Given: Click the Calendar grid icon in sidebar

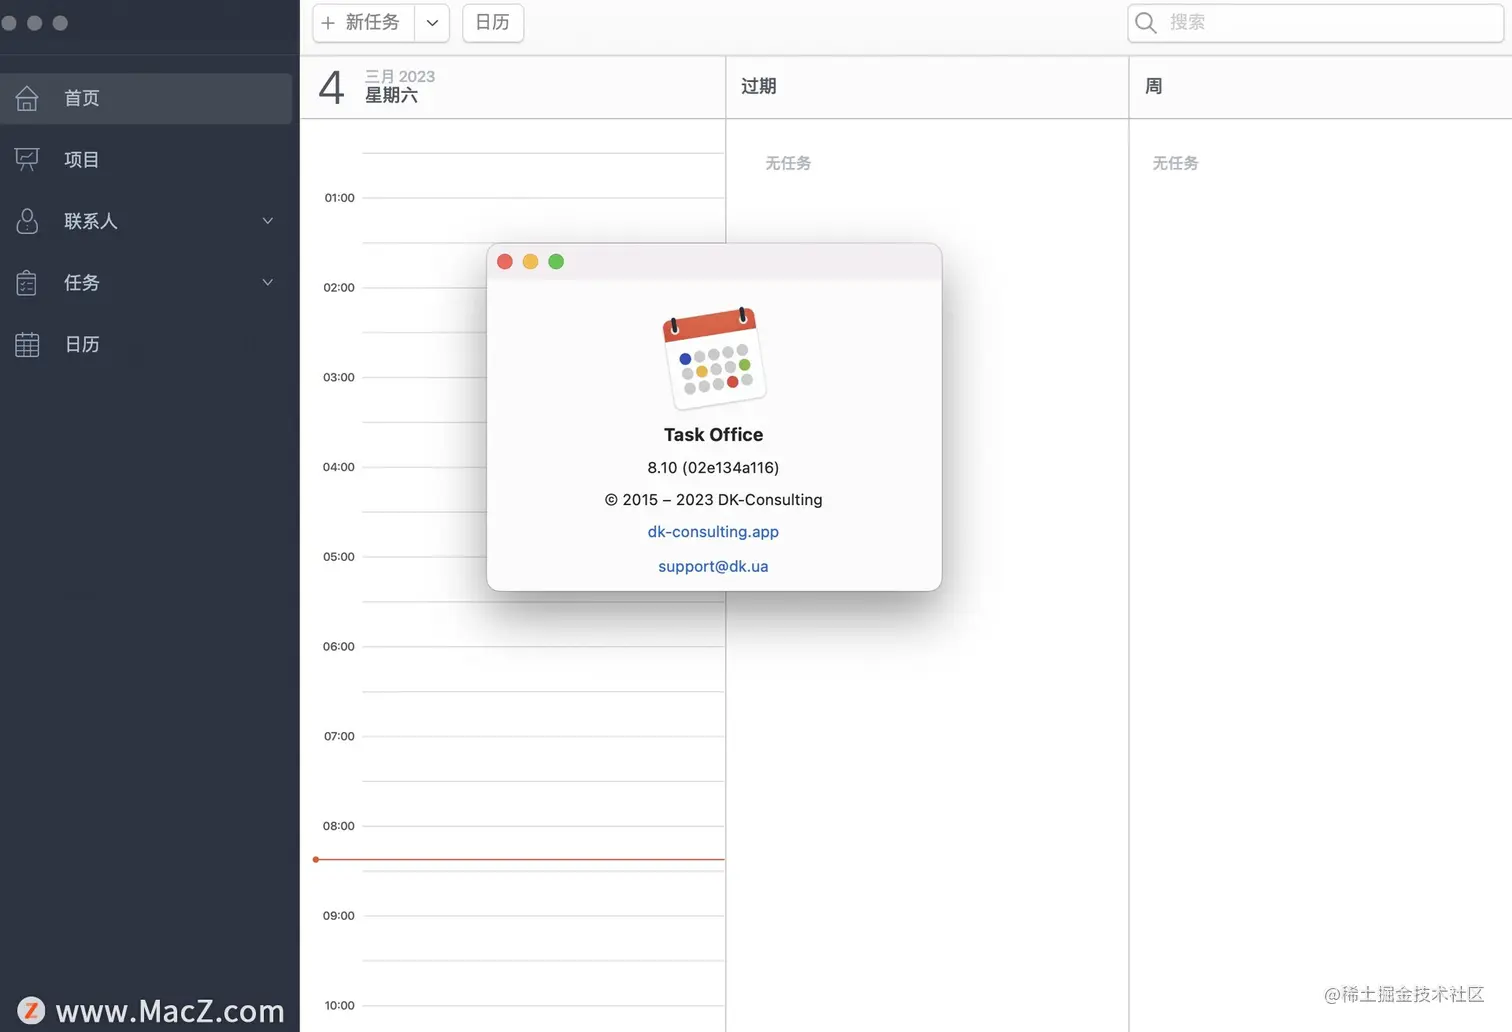Looking at the screenshot, I should point(27,345).
